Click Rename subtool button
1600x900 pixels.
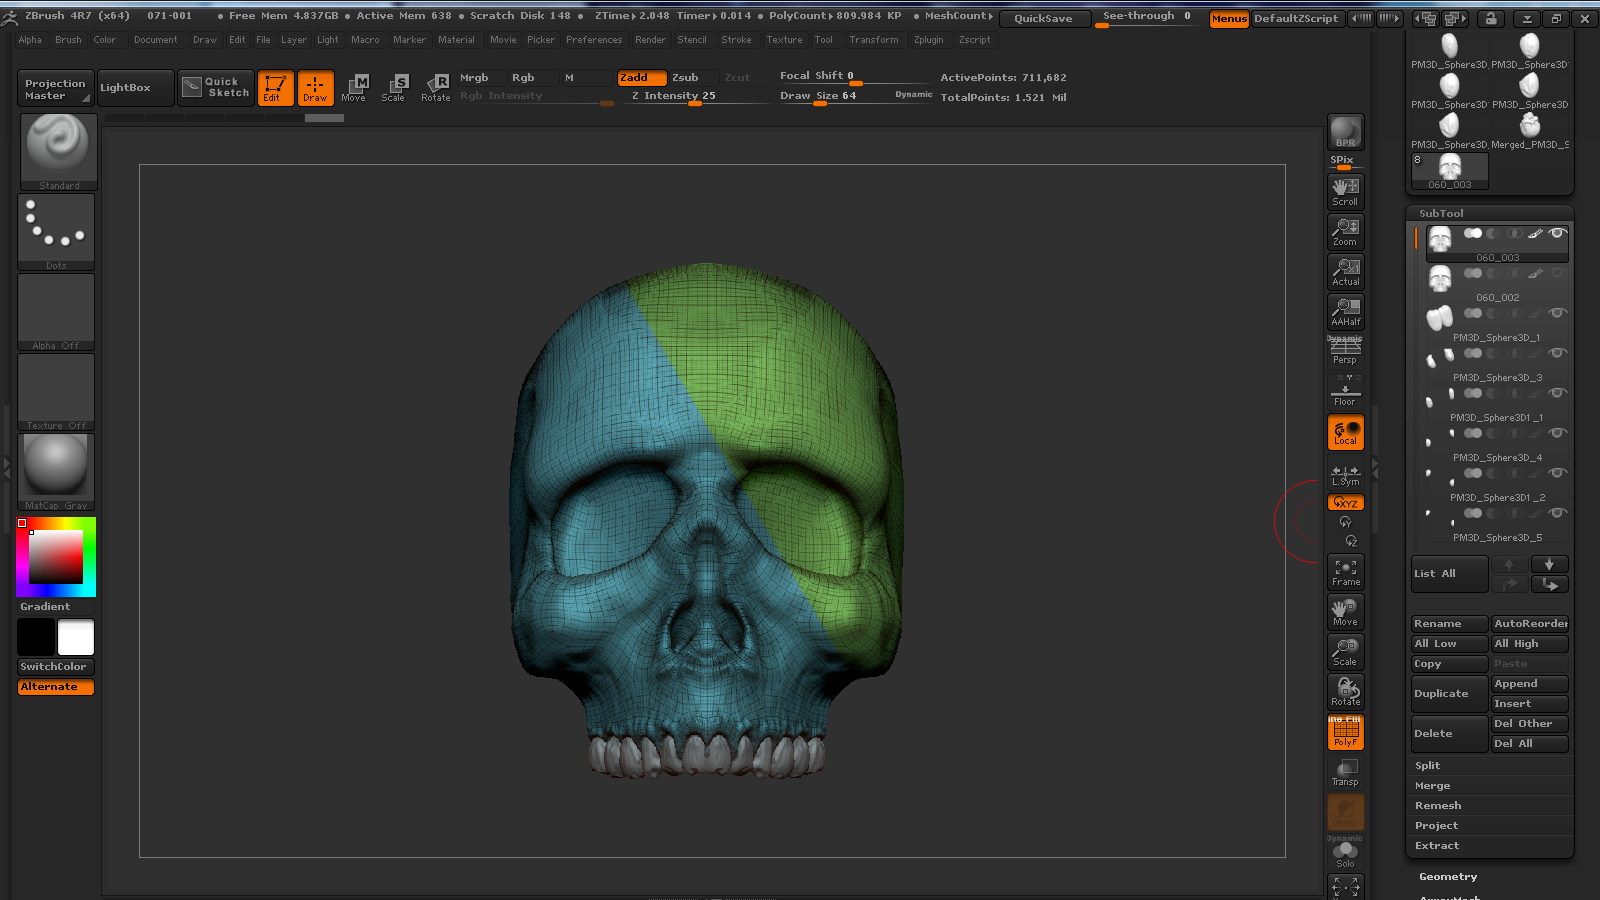click(x=1450, y=623)
